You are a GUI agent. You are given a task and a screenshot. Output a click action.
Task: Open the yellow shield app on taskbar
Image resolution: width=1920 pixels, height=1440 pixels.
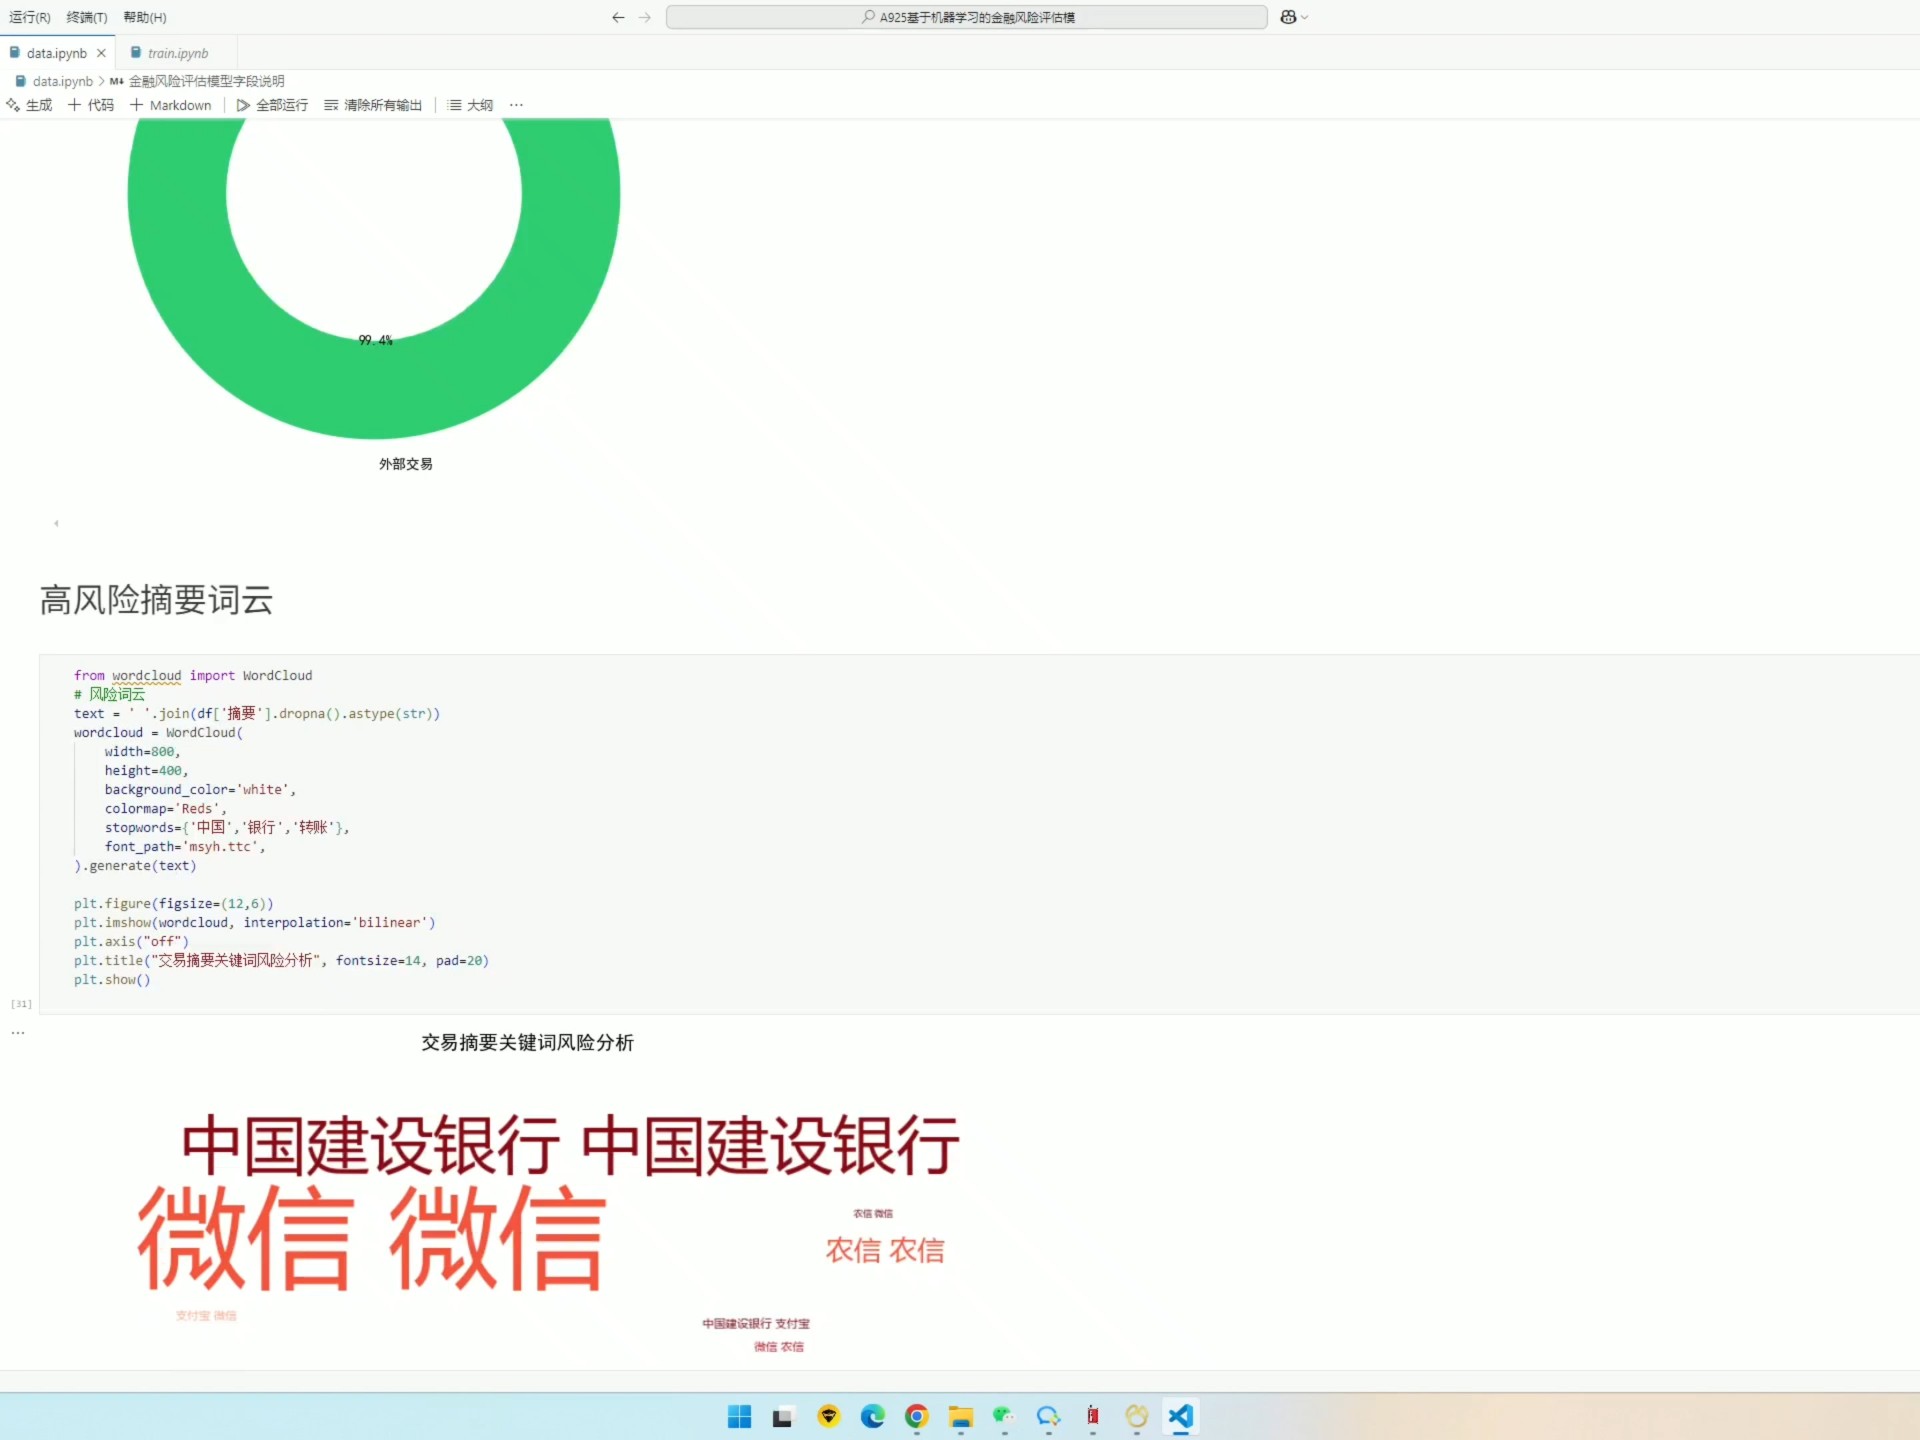(828, 1417)
